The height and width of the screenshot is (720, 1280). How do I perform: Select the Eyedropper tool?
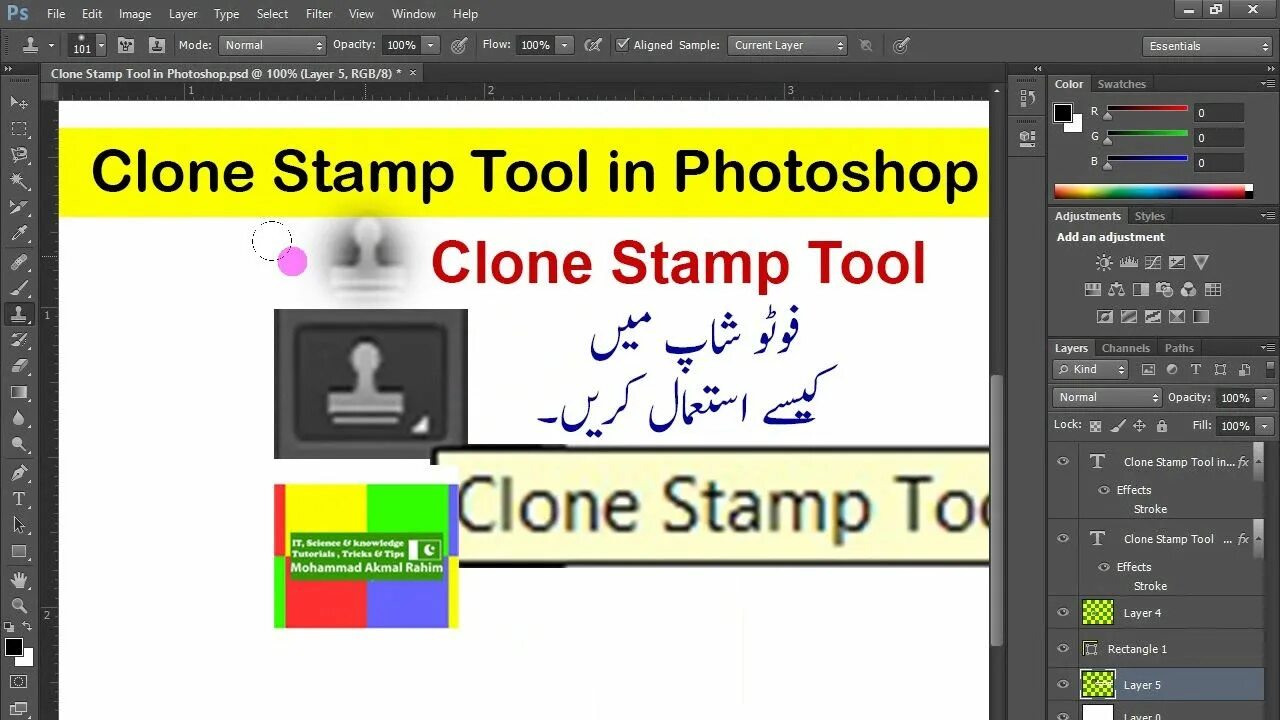click(19, 234)
